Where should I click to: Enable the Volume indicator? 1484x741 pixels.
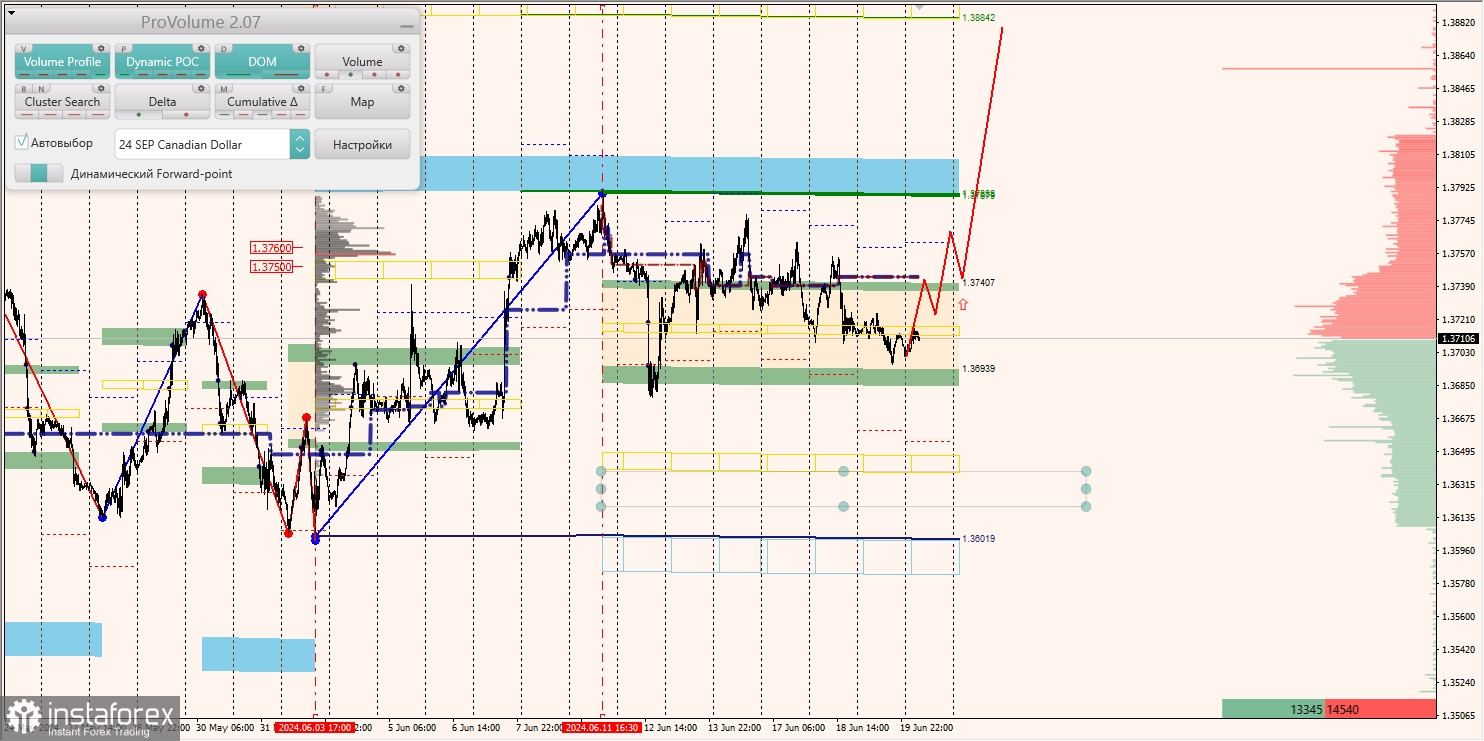click(x=362, y=62)
